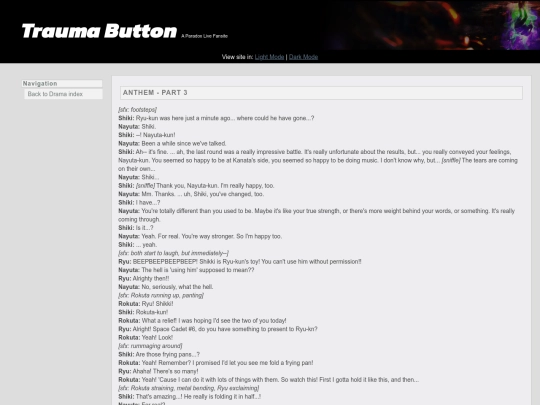Image resolution: width=540 pixels, height=405 pixels.
Task: Click Rokuta's 'Ryu! Shikki!' line
Action: pyautogui.click(x=146, y=304)
